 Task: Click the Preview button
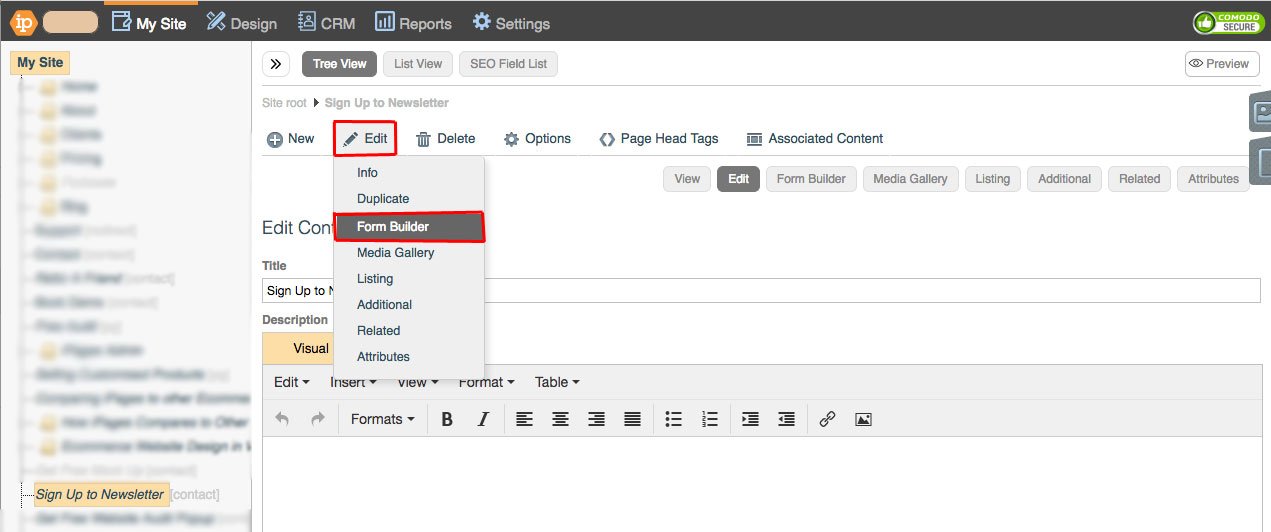[1221, 64]
